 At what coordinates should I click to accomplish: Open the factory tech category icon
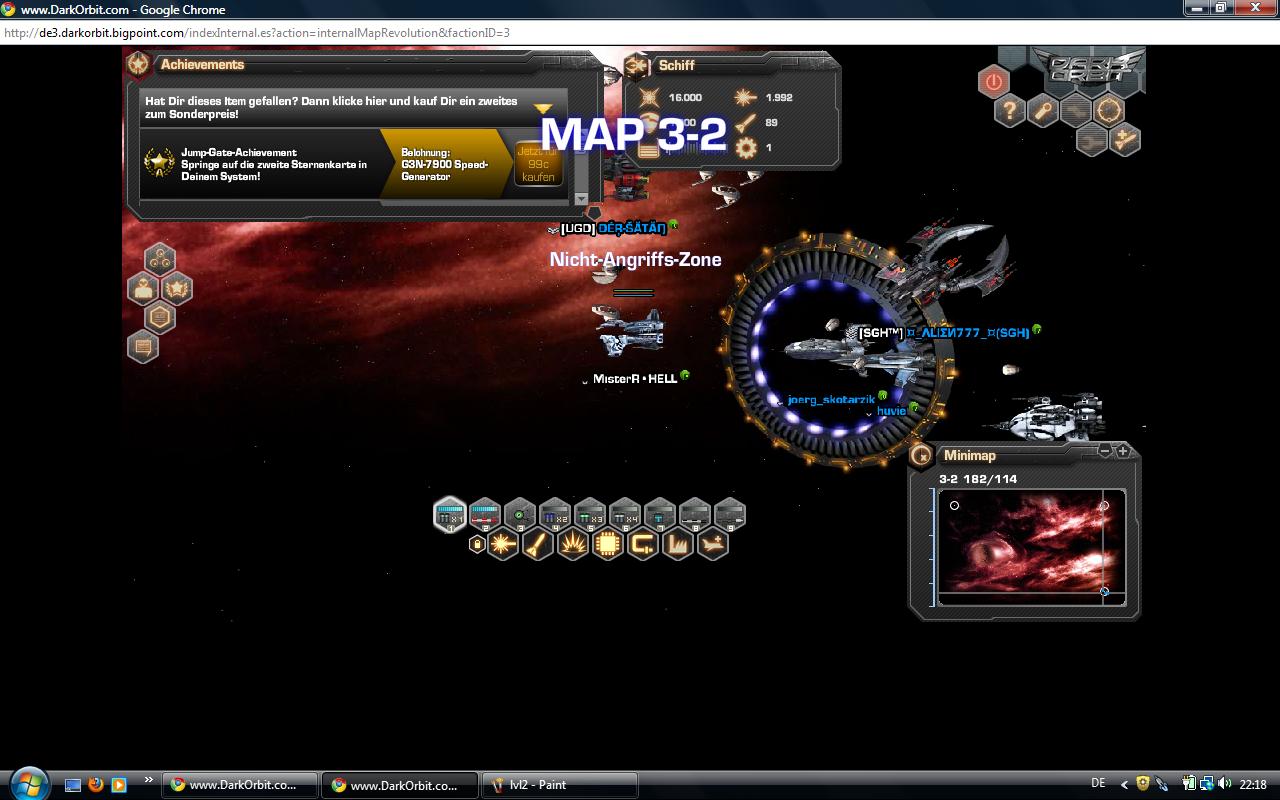(x=678, y=544)
